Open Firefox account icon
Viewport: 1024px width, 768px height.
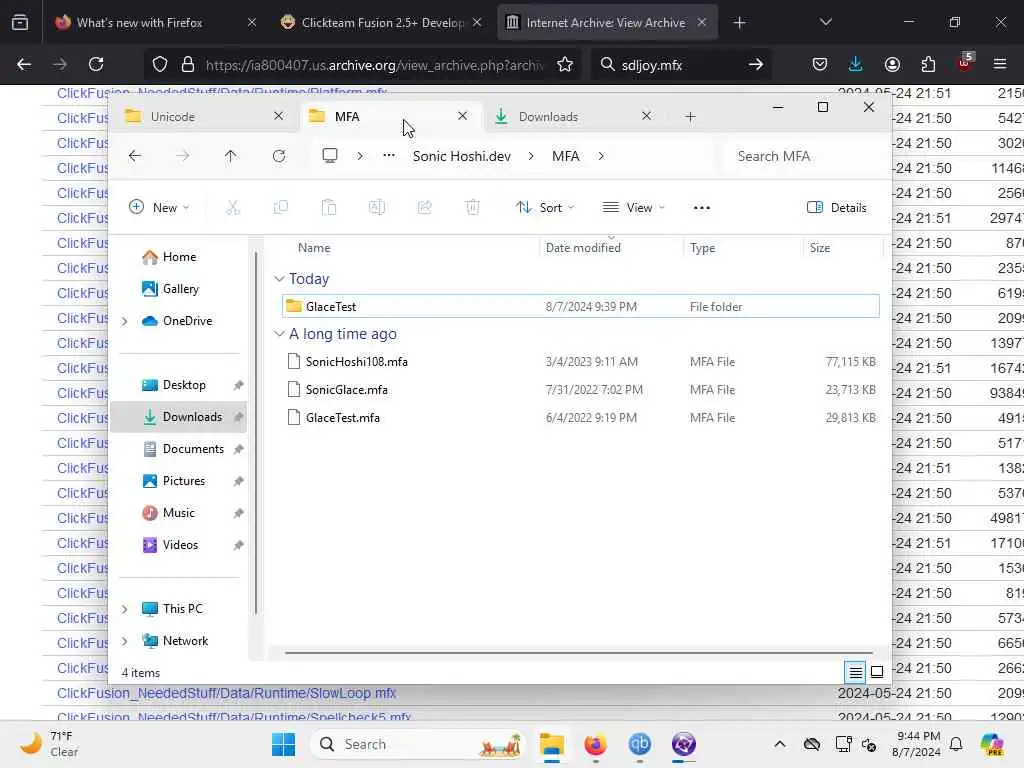(x=892, y=64)
